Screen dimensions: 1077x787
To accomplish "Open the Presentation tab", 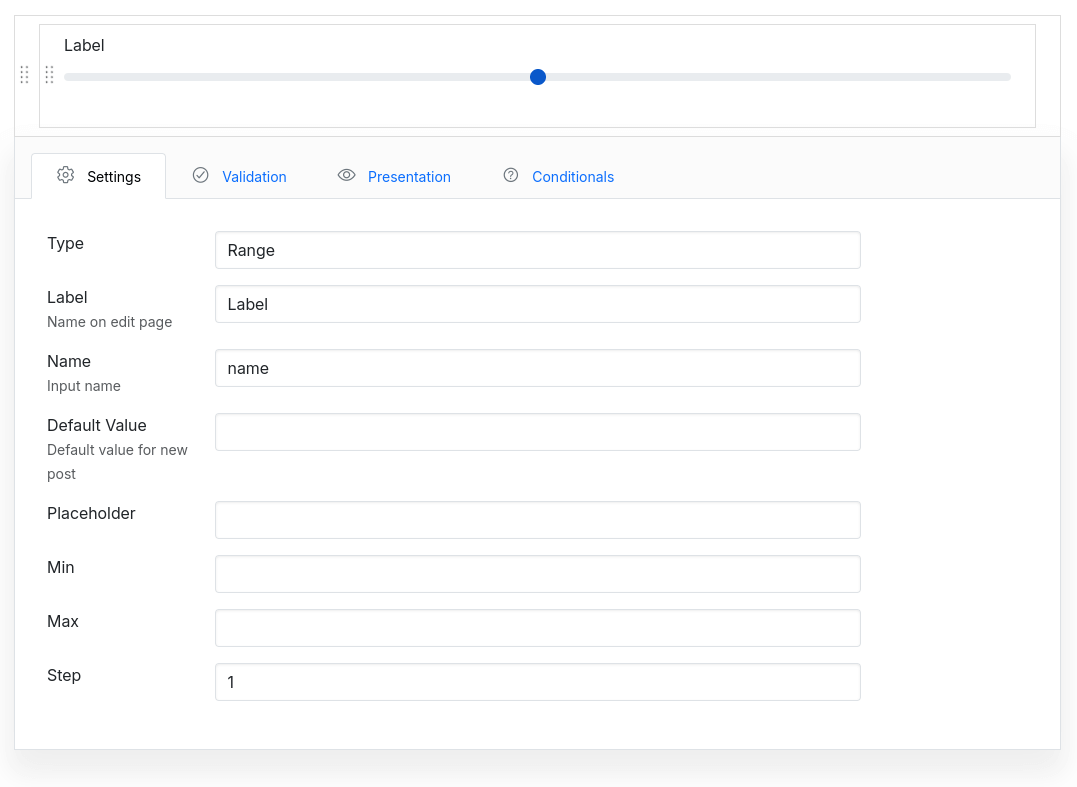I will click(409, 177).
